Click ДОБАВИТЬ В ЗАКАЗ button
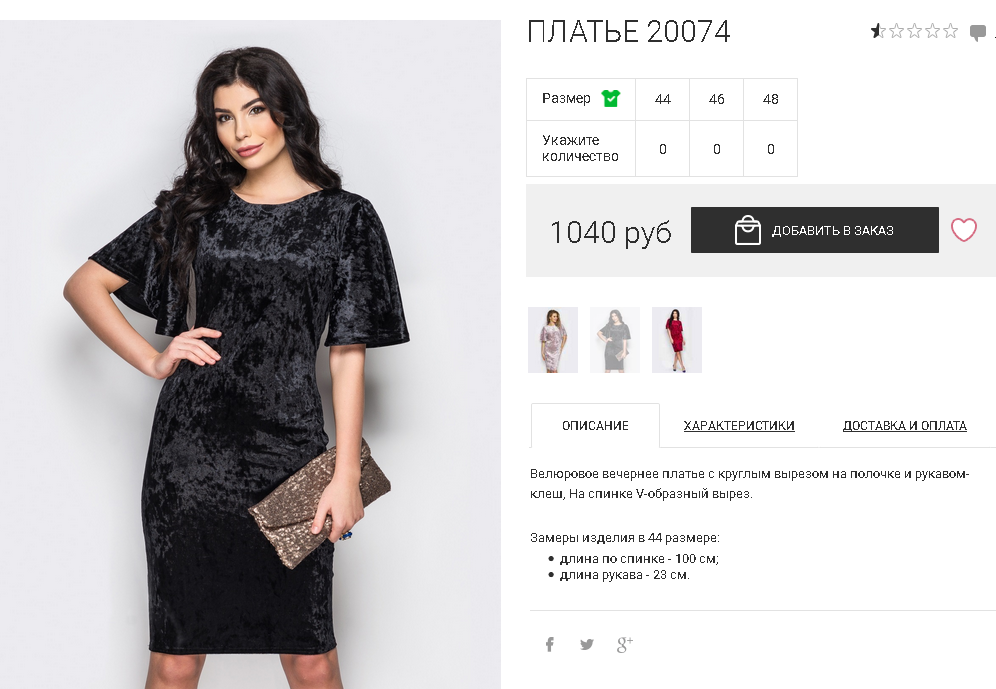The width and height of the screenshot is (996, 689). (x=814, y=230)
